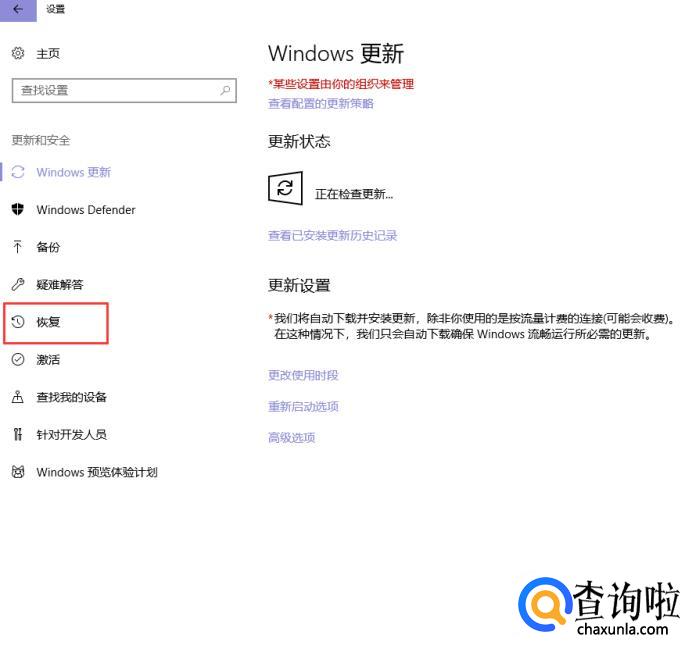
Task: Open the 备份 section
Action: [x=48, y=247]
